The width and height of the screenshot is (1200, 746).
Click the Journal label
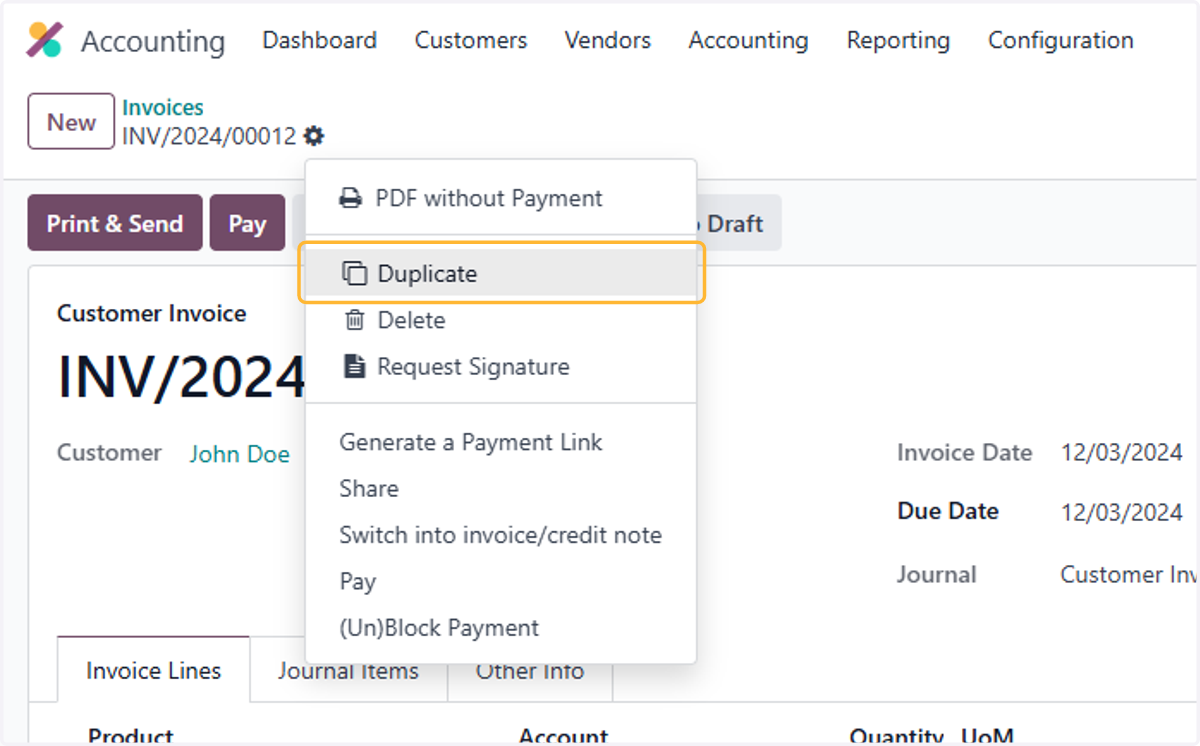936,574
